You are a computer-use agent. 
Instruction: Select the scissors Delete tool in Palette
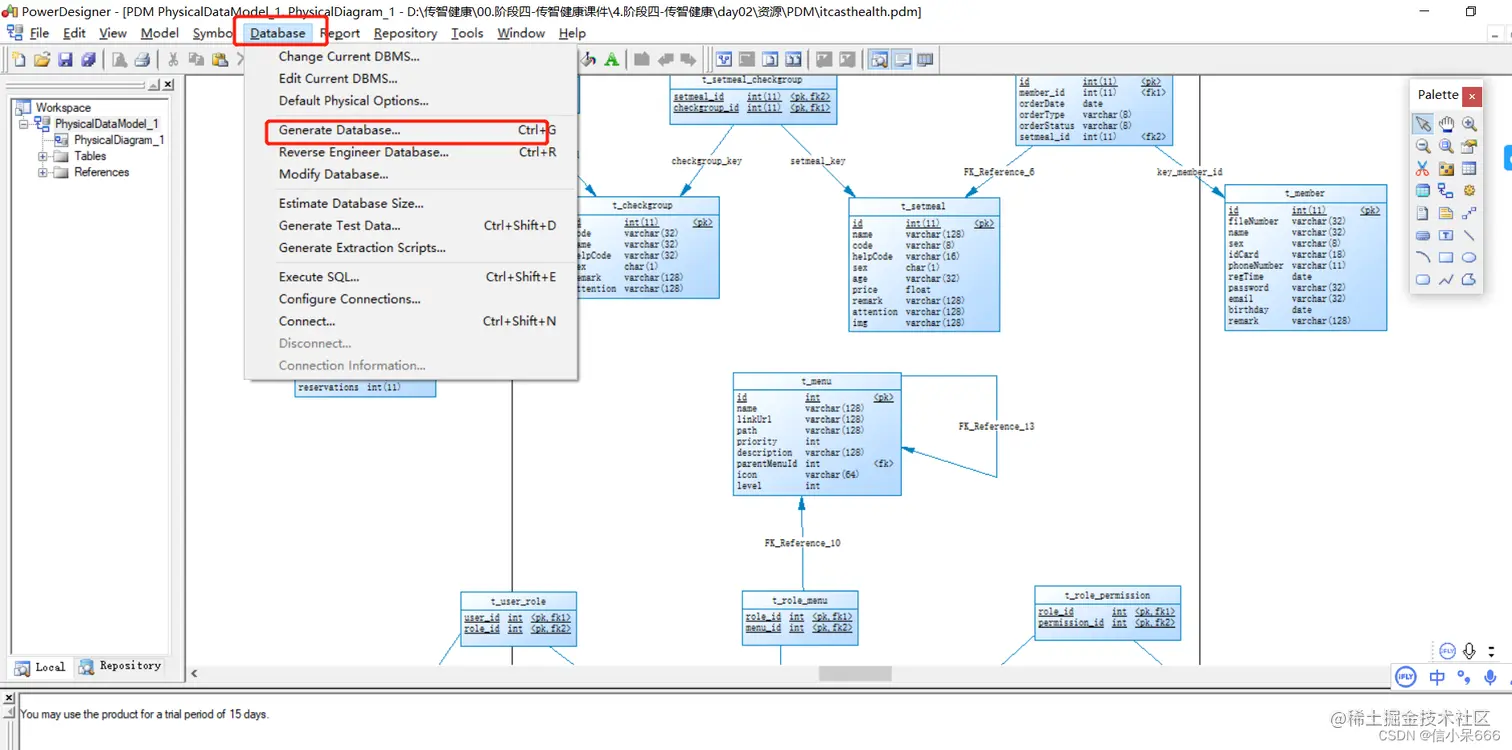point(1422,168)
